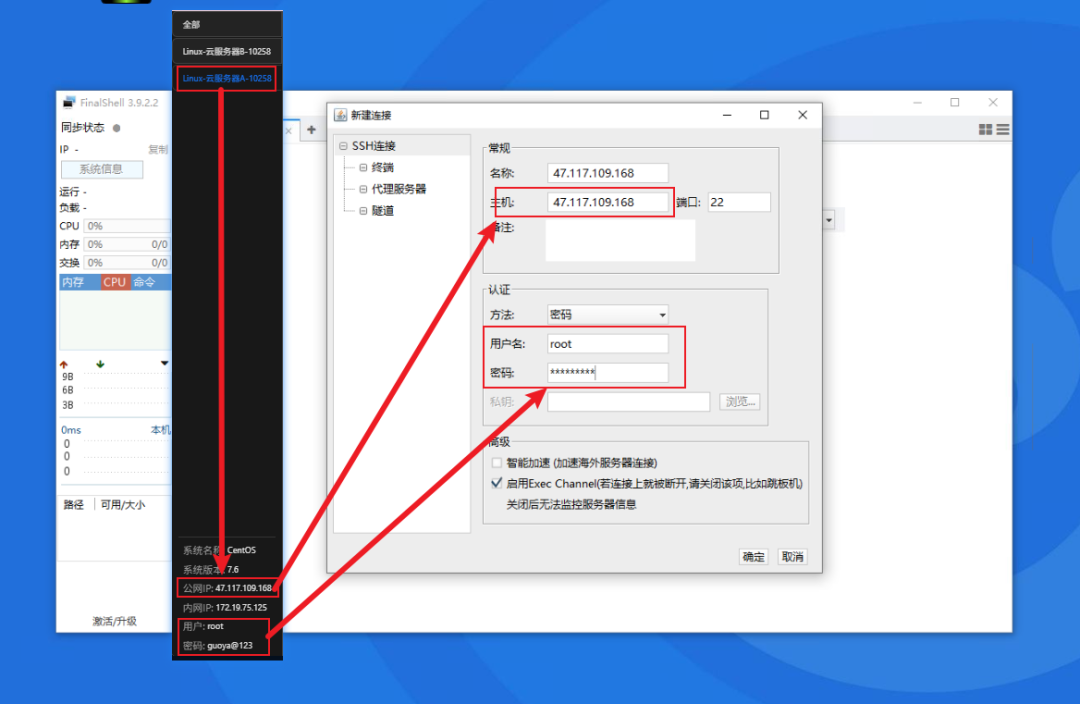Click the 可用/大小 column header
1080x704 pixels.
(123, 504)
